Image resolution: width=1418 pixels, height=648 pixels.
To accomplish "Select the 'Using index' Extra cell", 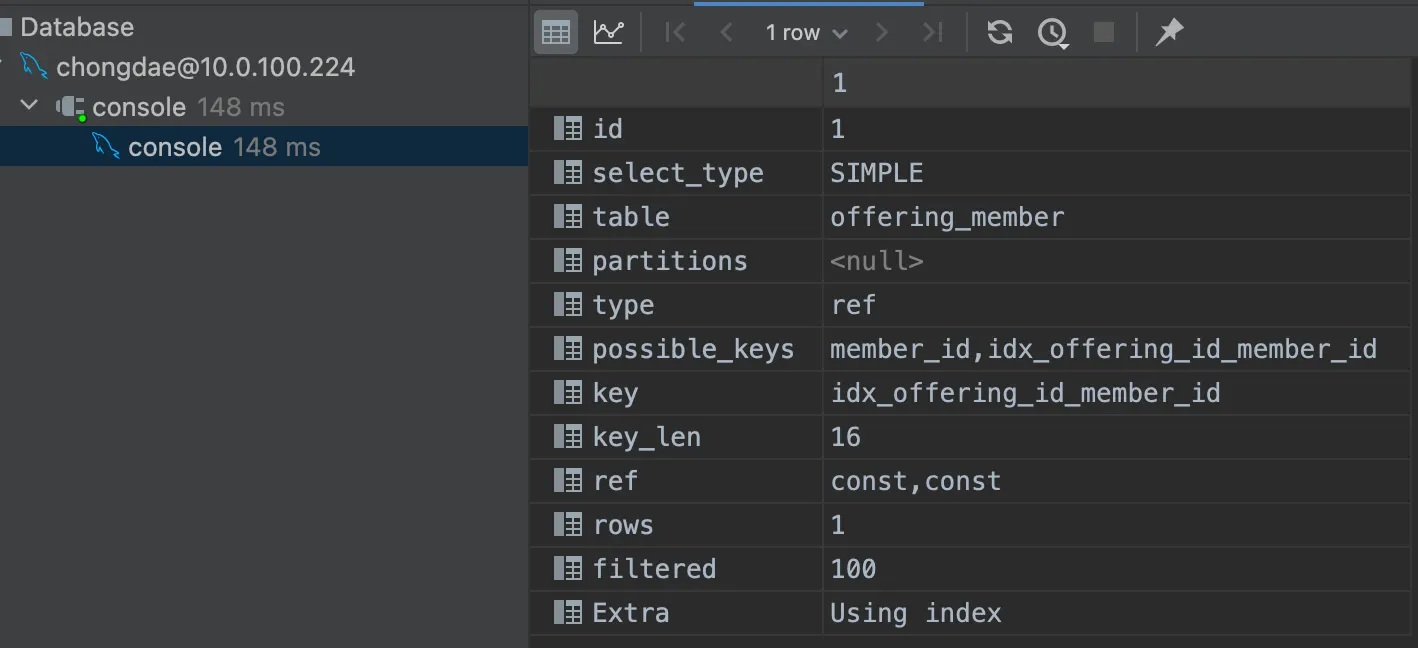I will [x=915, y=613].
